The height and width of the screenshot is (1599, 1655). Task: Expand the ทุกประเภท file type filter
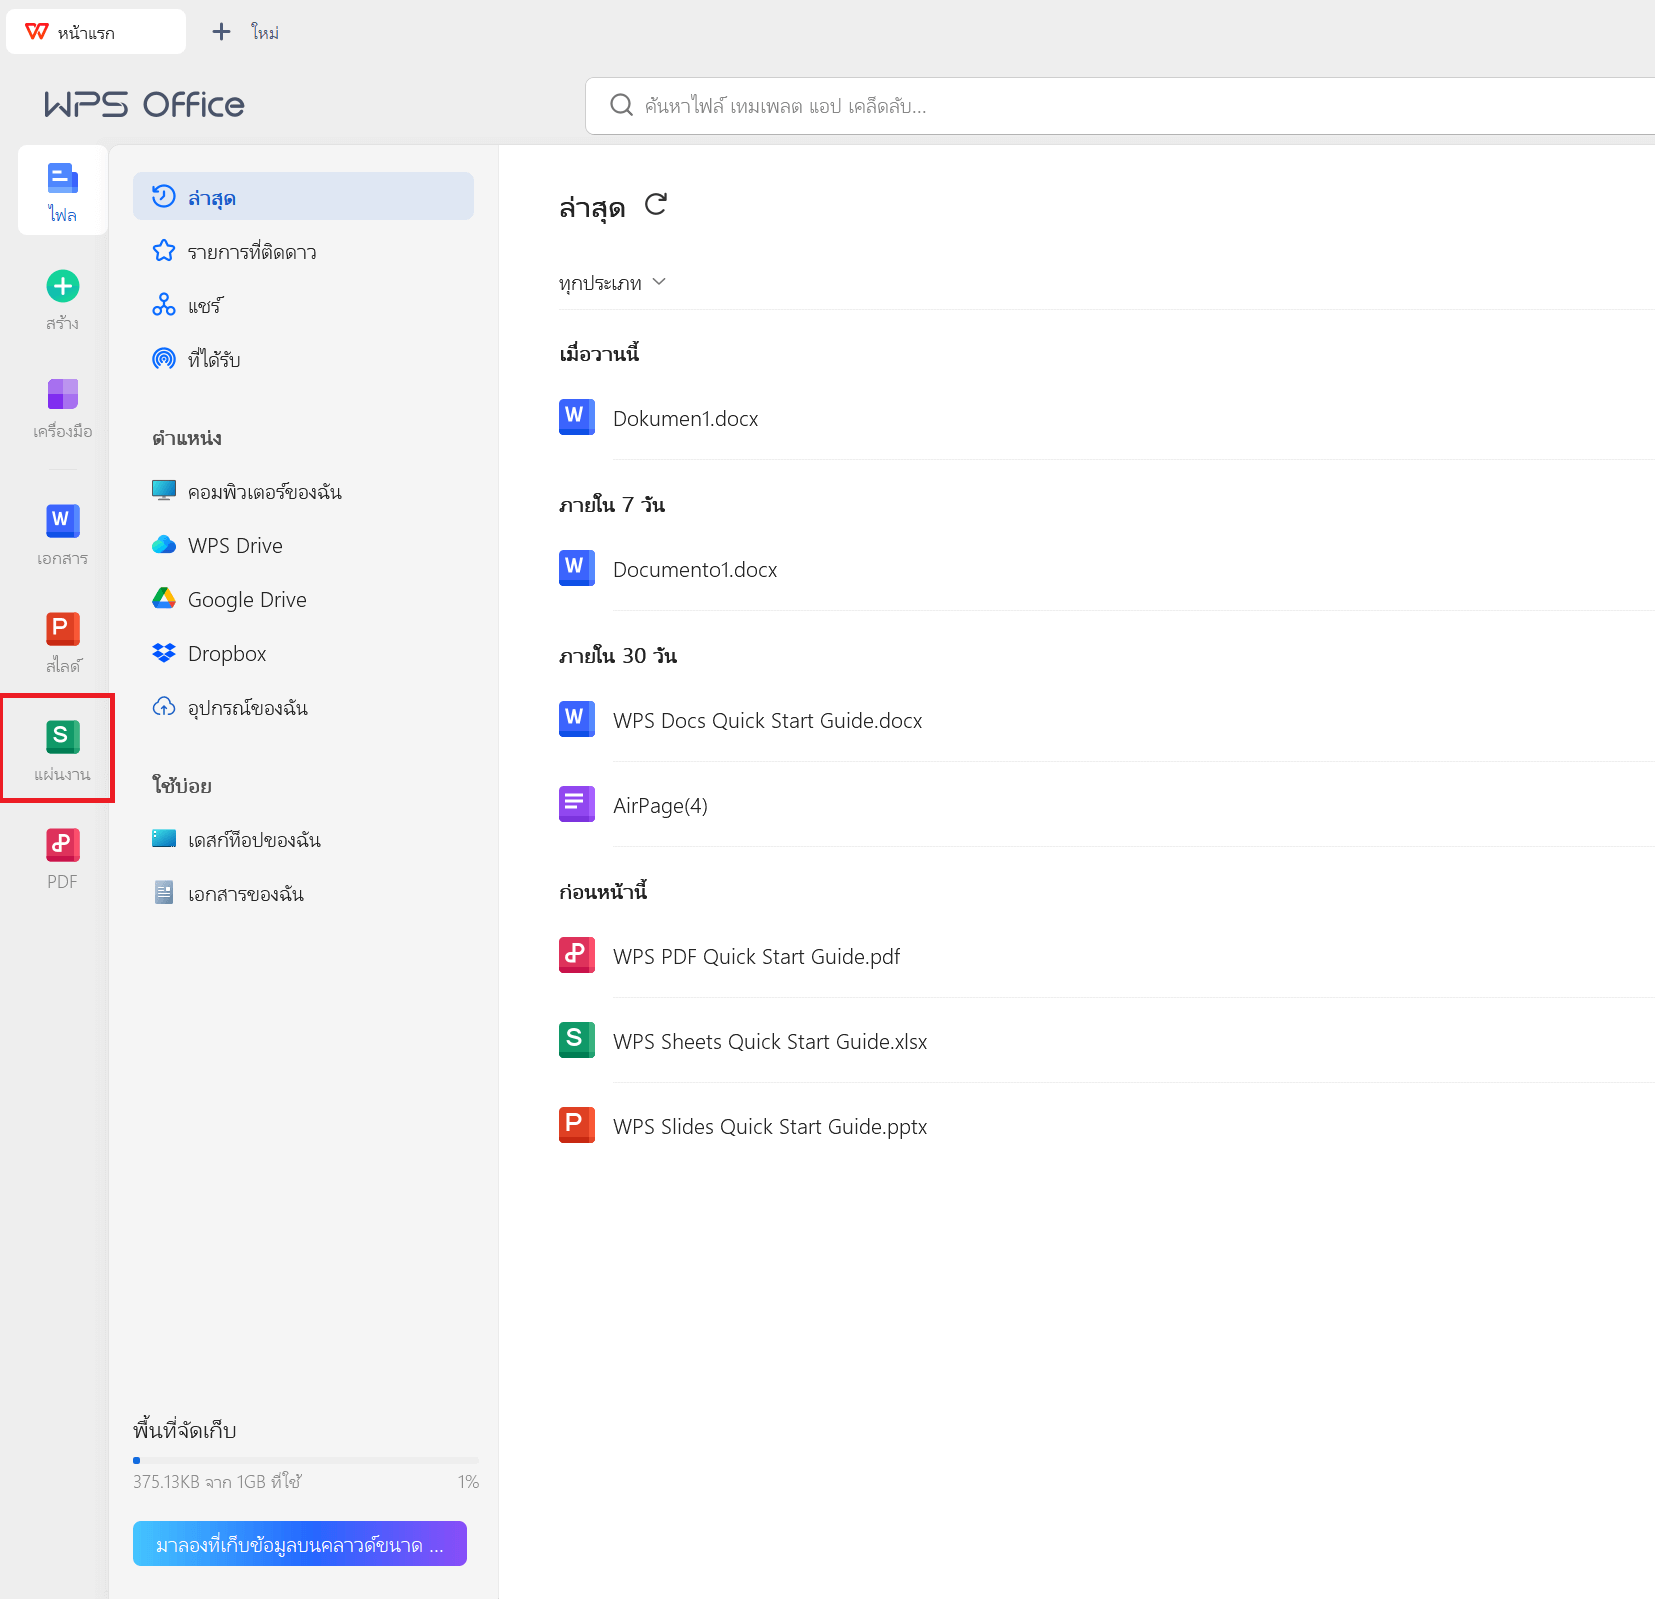click(613, 283)
